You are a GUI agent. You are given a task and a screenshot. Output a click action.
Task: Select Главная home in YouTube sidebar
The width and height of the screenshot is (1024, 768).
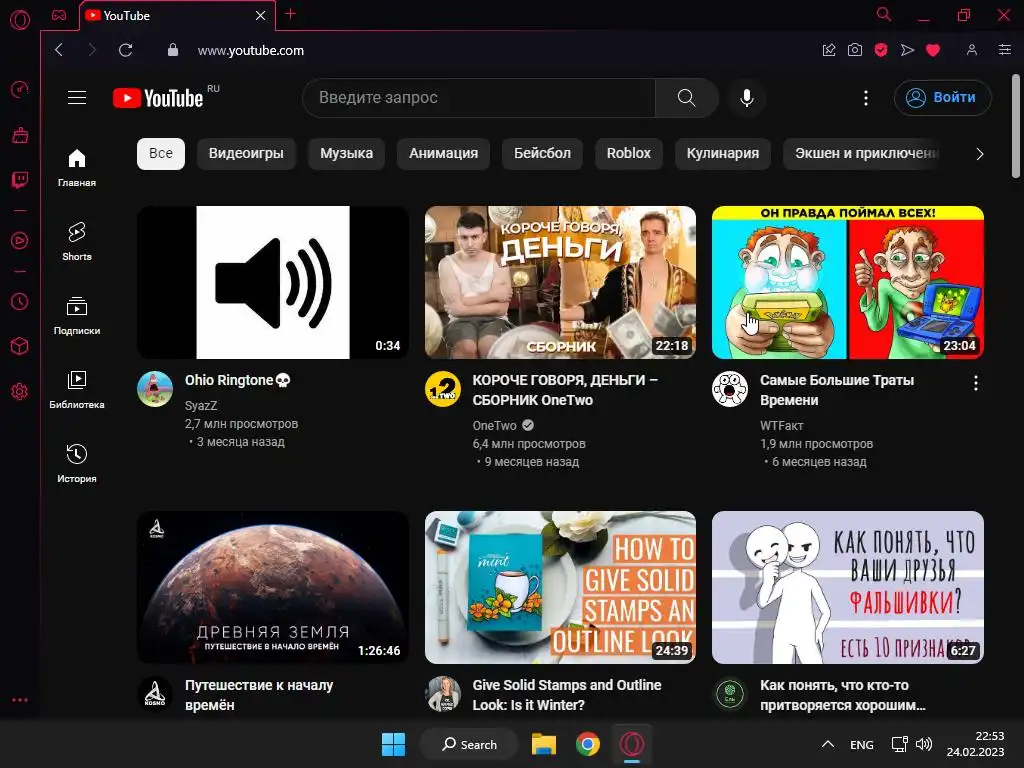(77, 167)
